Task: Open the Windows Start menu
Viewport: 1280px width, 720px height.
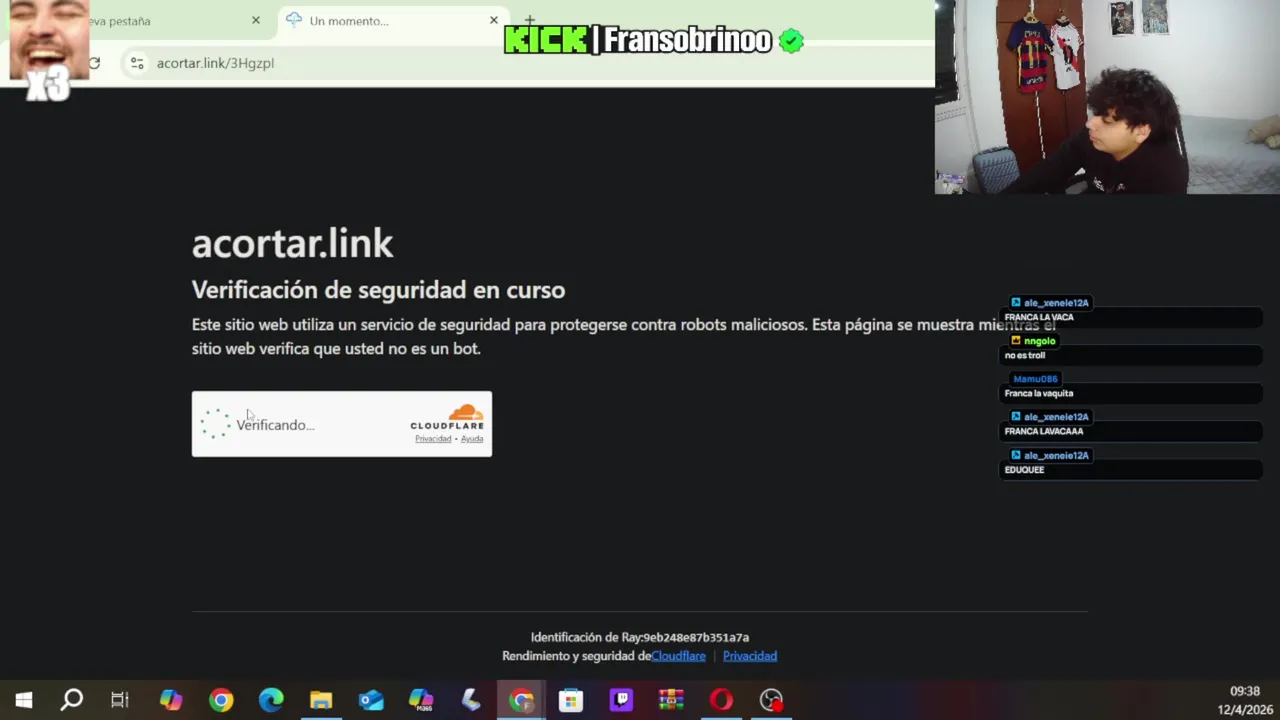Action: (24, 700)
